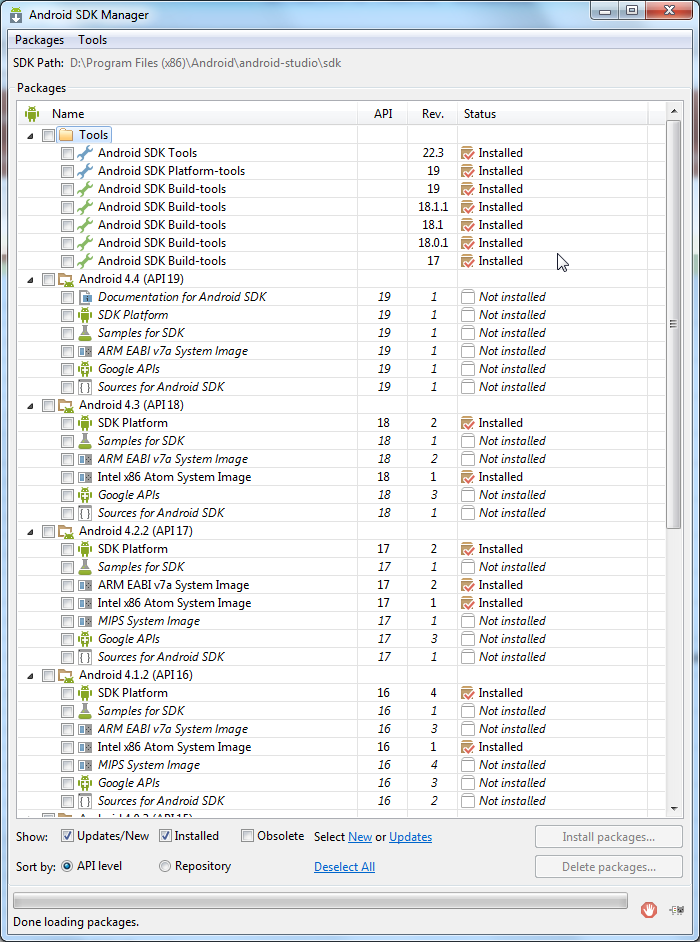Click the installed status icon for Android SDK Tools

pyautogui.click(x=467, y=153)
